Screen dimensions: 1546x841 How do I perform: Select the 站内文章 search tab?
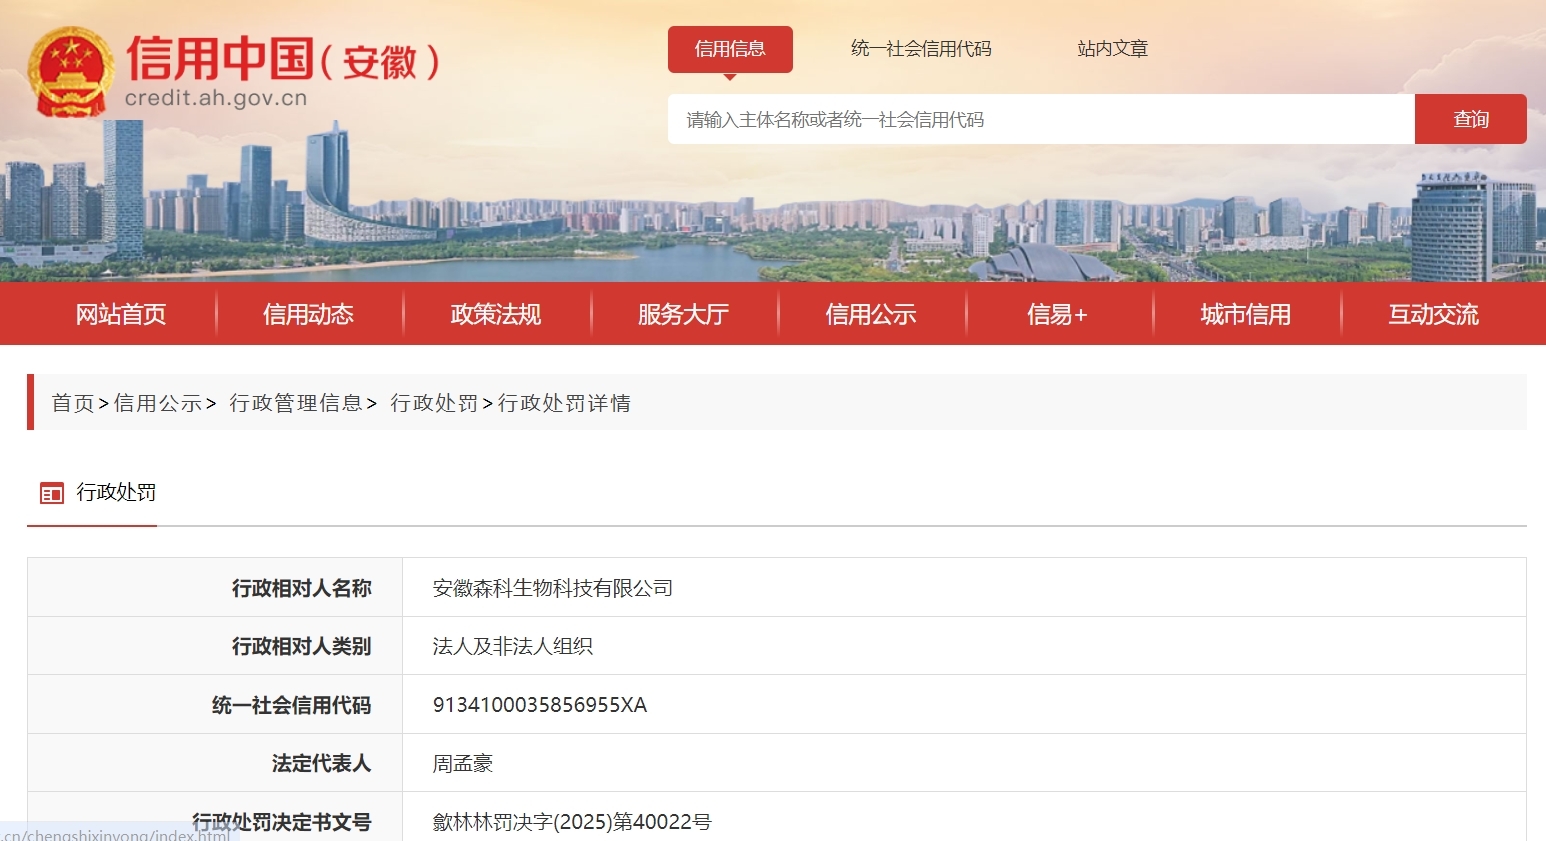(x=1112, y=49)
